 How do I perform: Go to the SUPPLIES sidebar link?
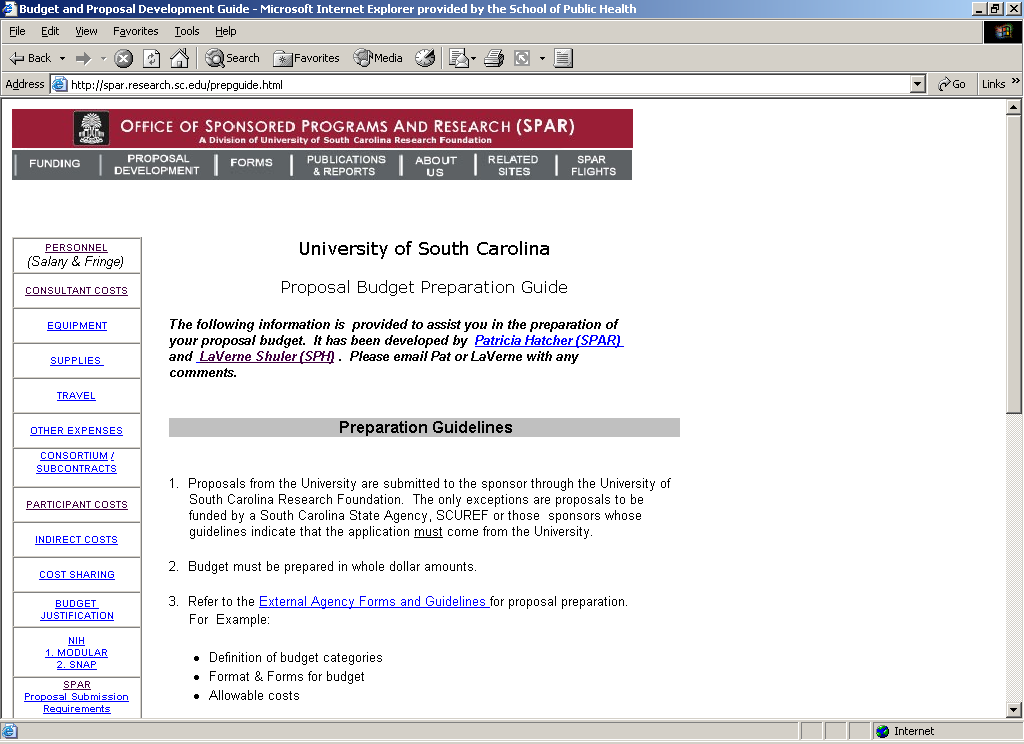[76, 361]
